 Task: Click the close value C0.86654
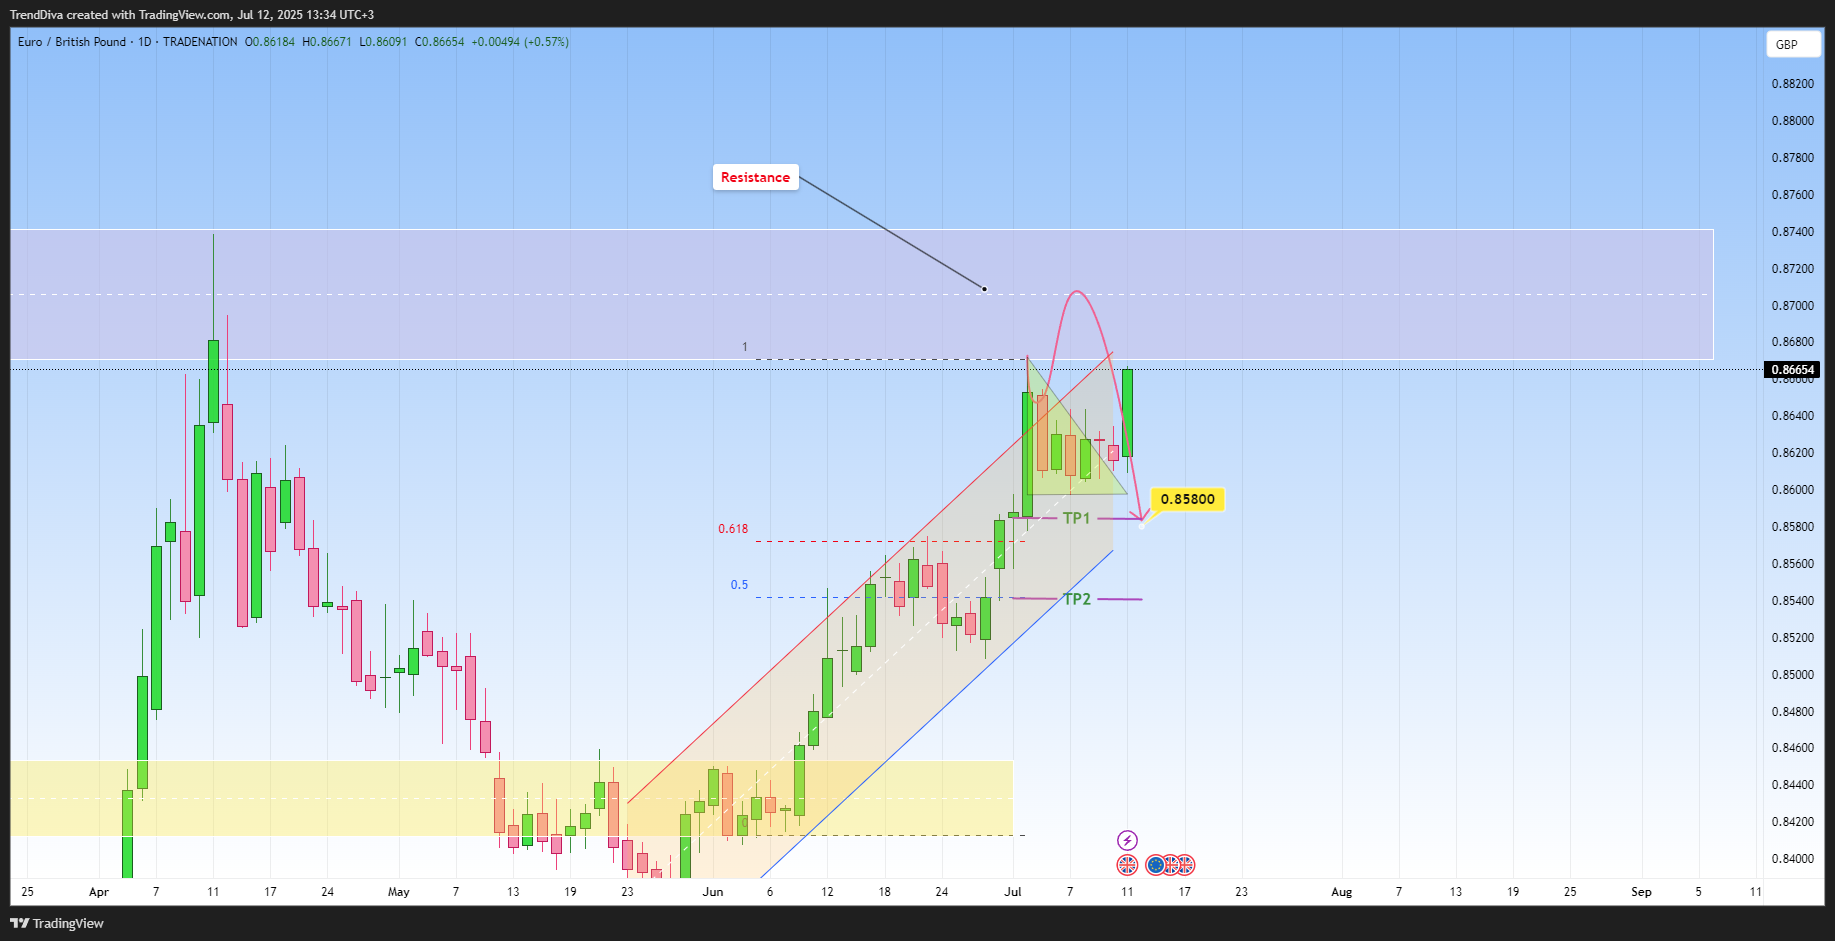(x=440, y=42)
